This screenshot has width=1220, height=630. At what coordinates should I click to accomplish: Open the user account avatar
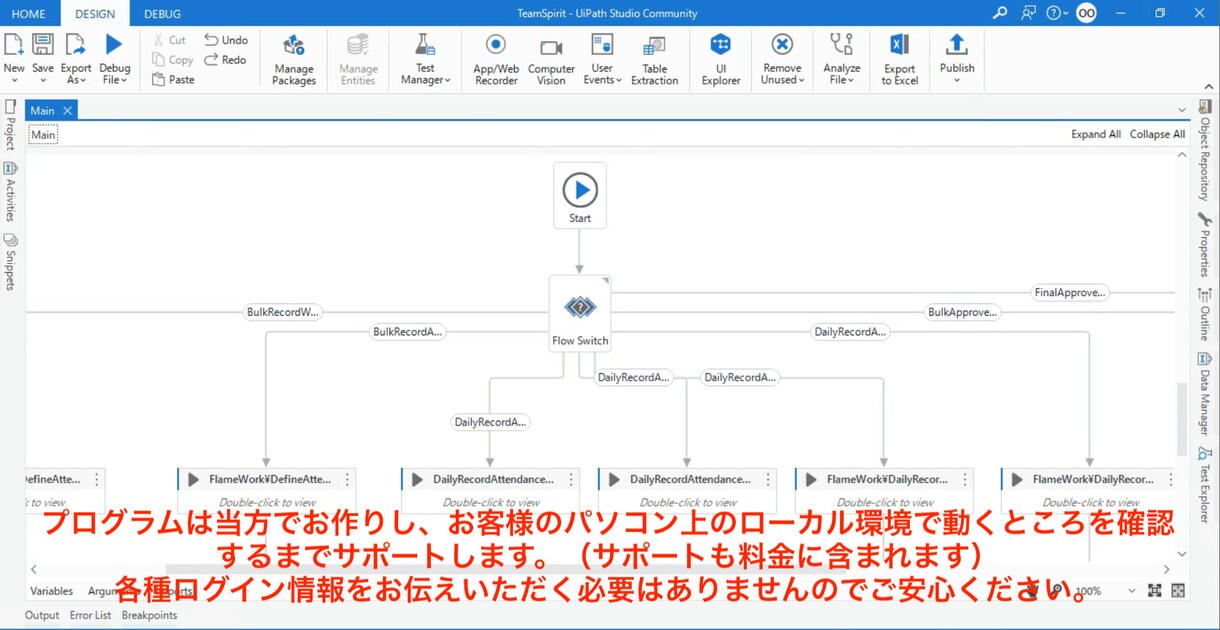(1086, 13)
